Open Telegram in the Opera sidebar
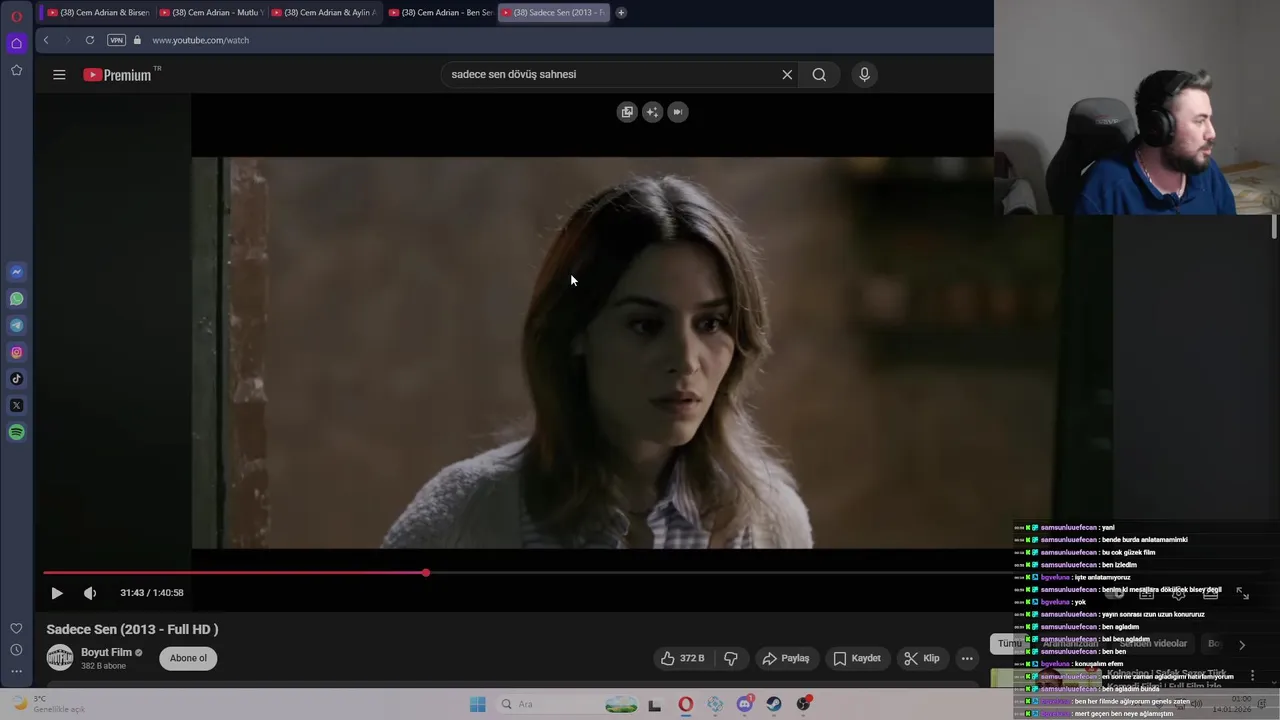Viewport: 1280px width, 720px height. click(x=16, y=325)
